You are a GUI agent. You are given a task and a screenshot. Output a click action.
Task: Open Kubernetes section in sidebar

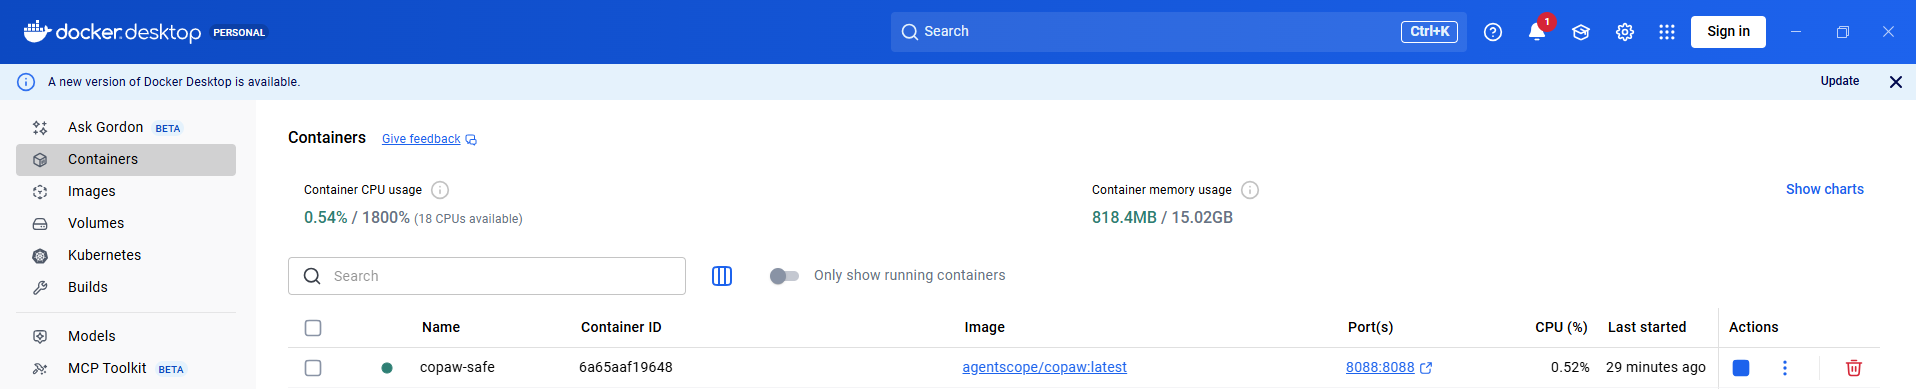click(126, 255)
